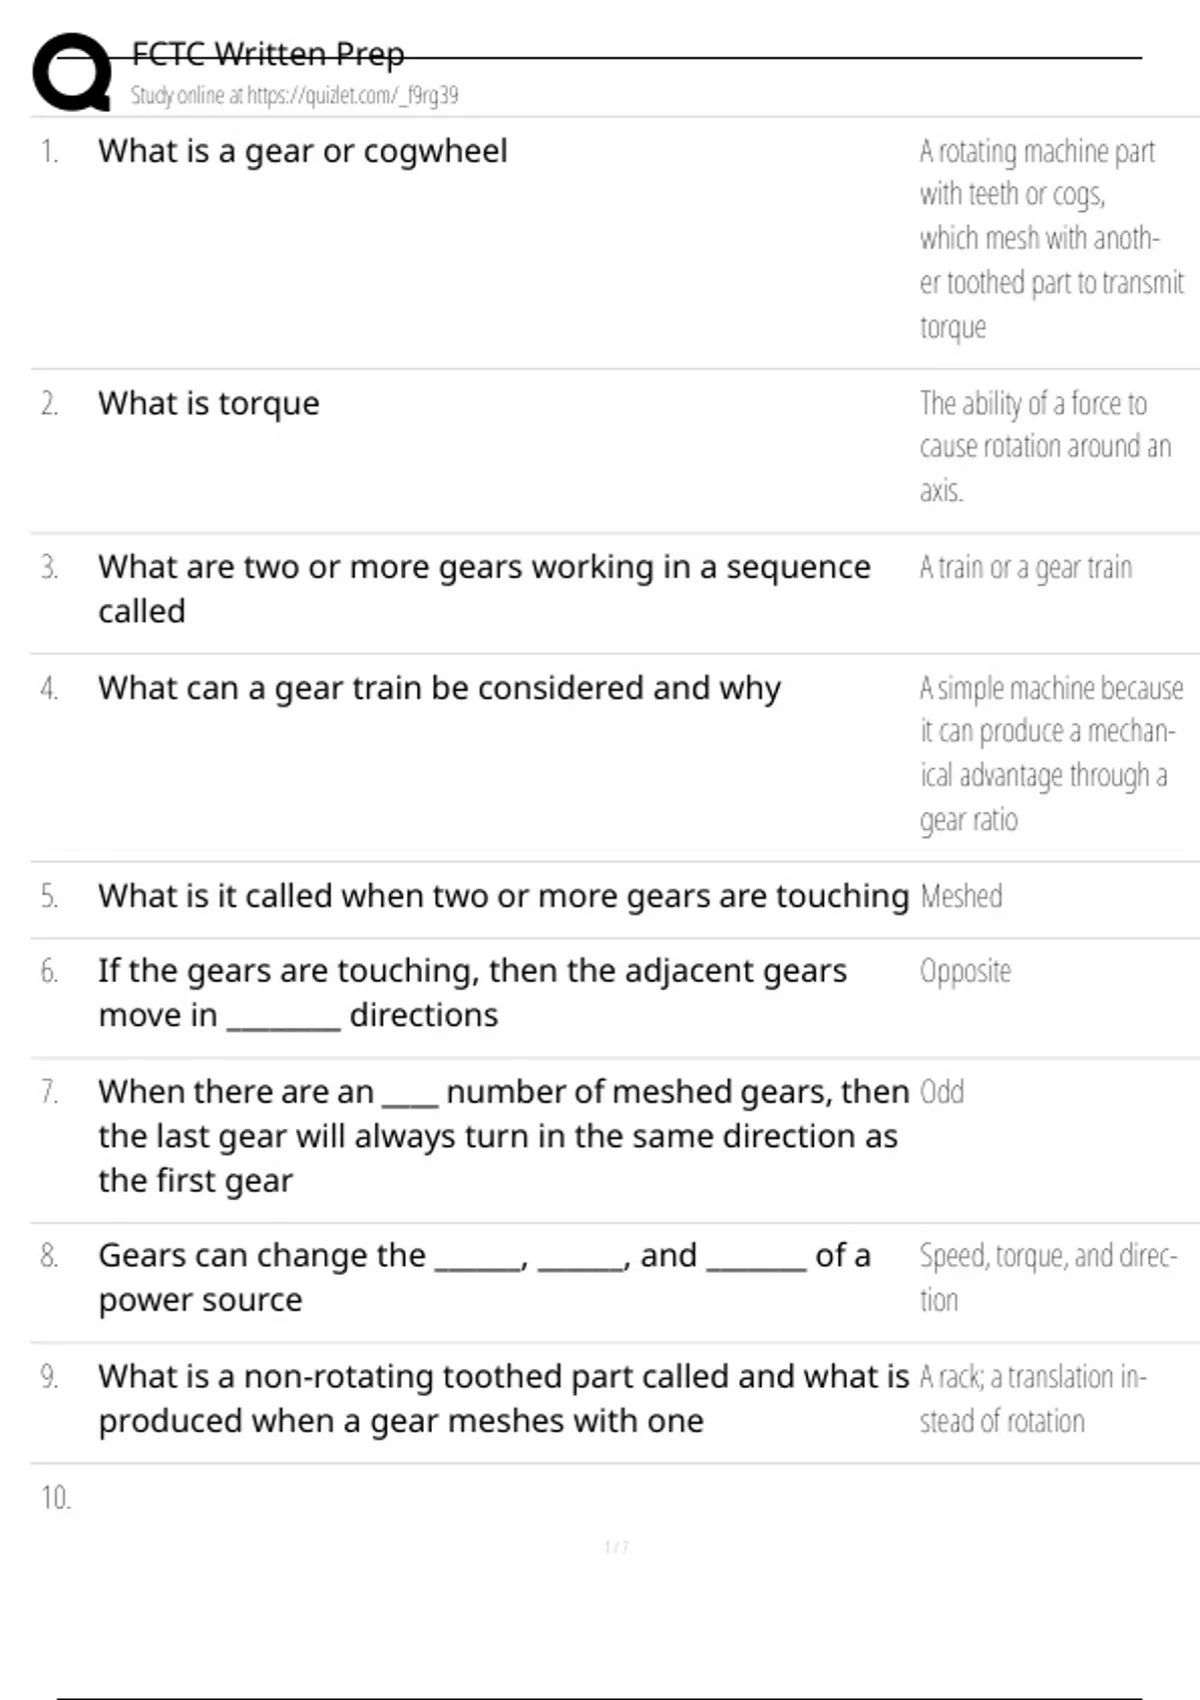
Task: Select the answer 'Odd'
Action: 941,1092
